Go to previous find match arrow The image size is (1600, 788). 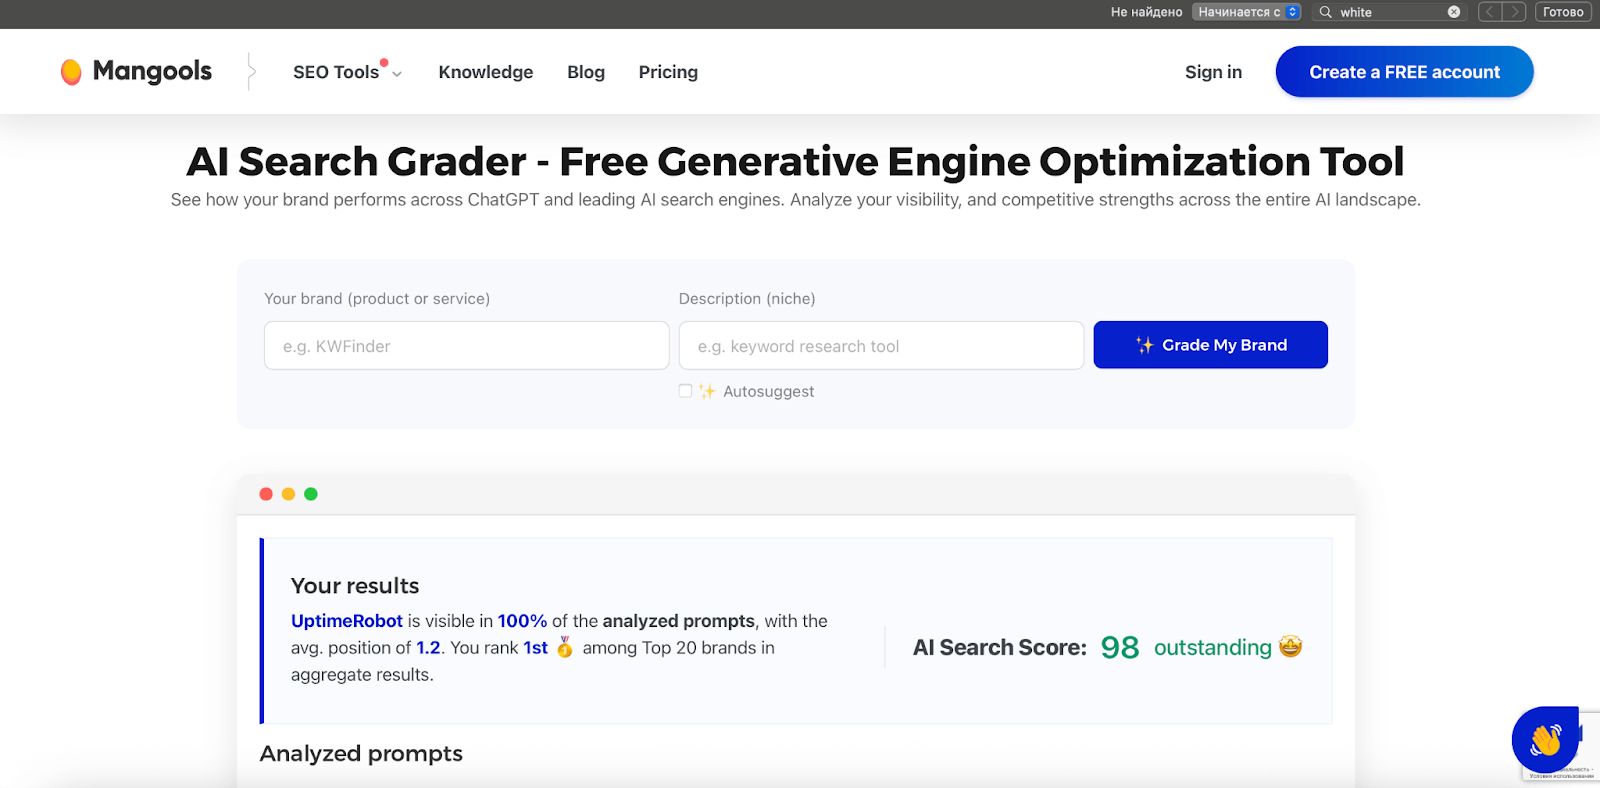pos(1490,12)
